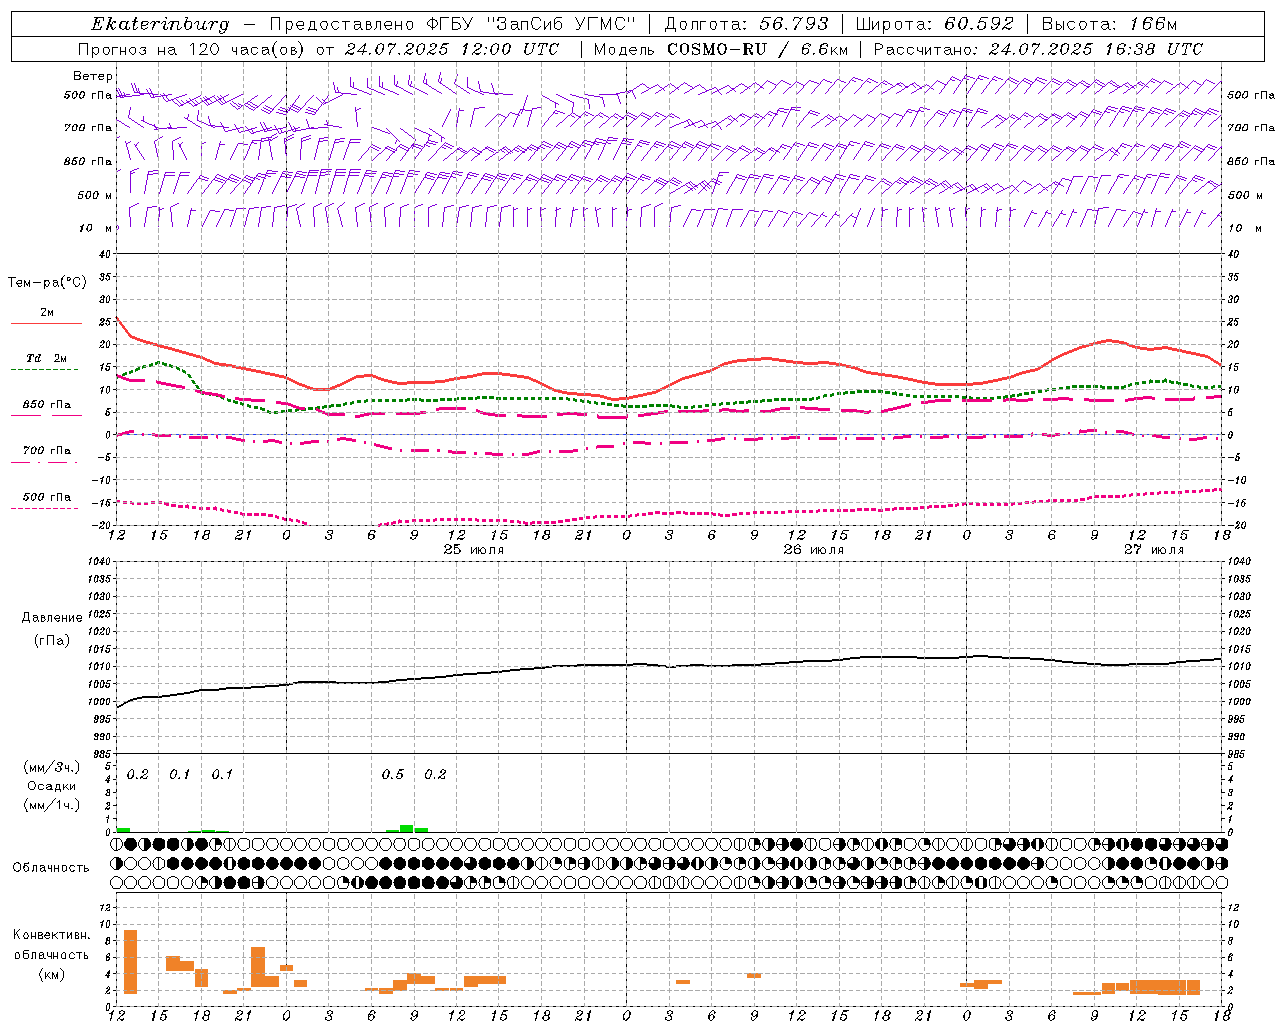Click the 'Конвективн.' convective cloud label

coord(52,935)
